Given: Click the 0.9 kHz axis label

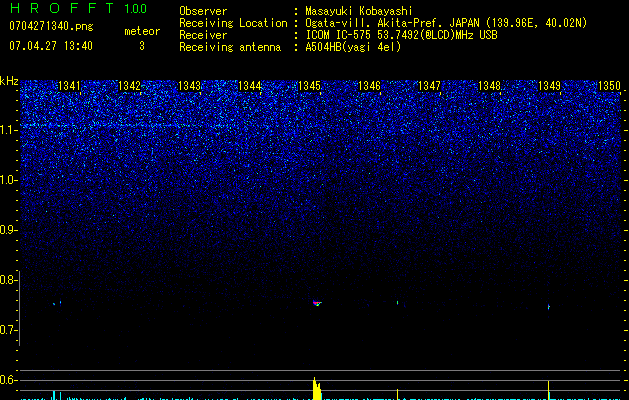Looking at the screenshot, I should click(x=8, y=230).
